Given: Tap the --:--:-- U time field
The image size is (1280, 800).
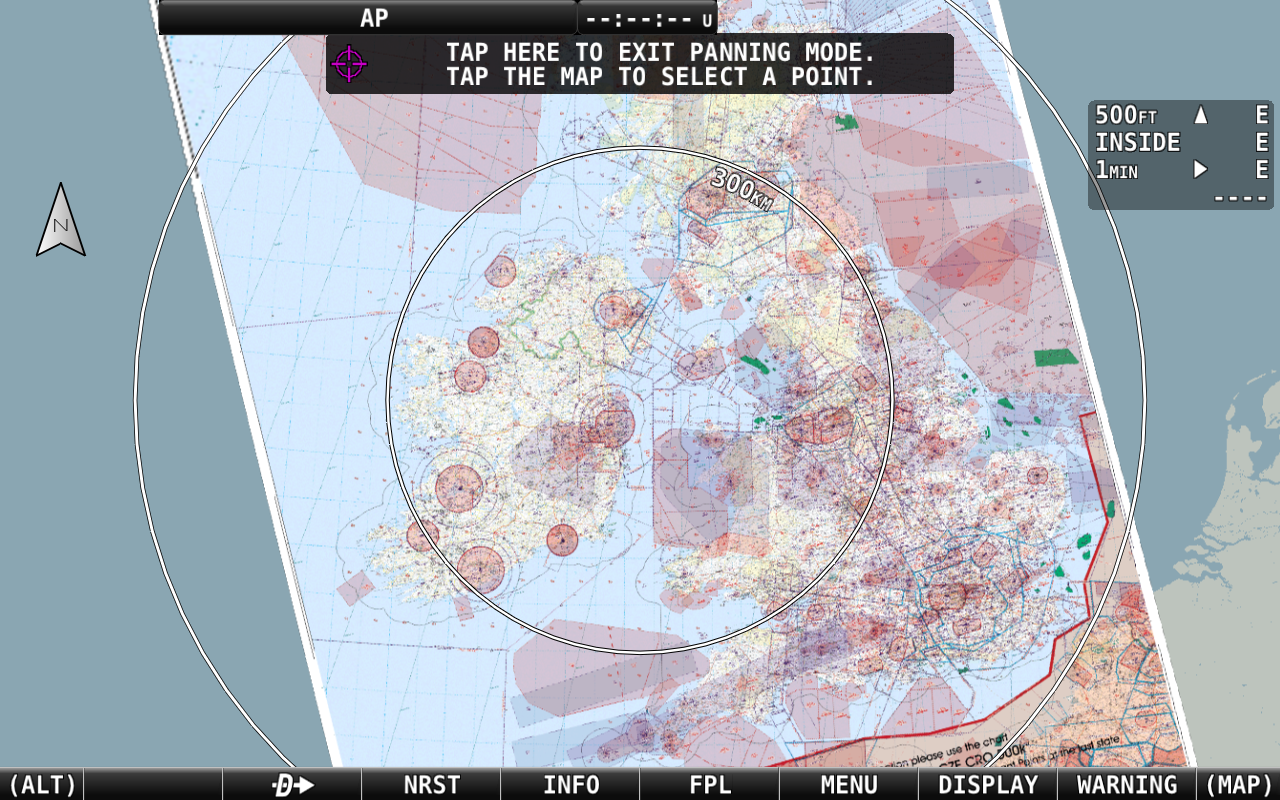Looking at the screenshot, I should [x=648, y=19].
